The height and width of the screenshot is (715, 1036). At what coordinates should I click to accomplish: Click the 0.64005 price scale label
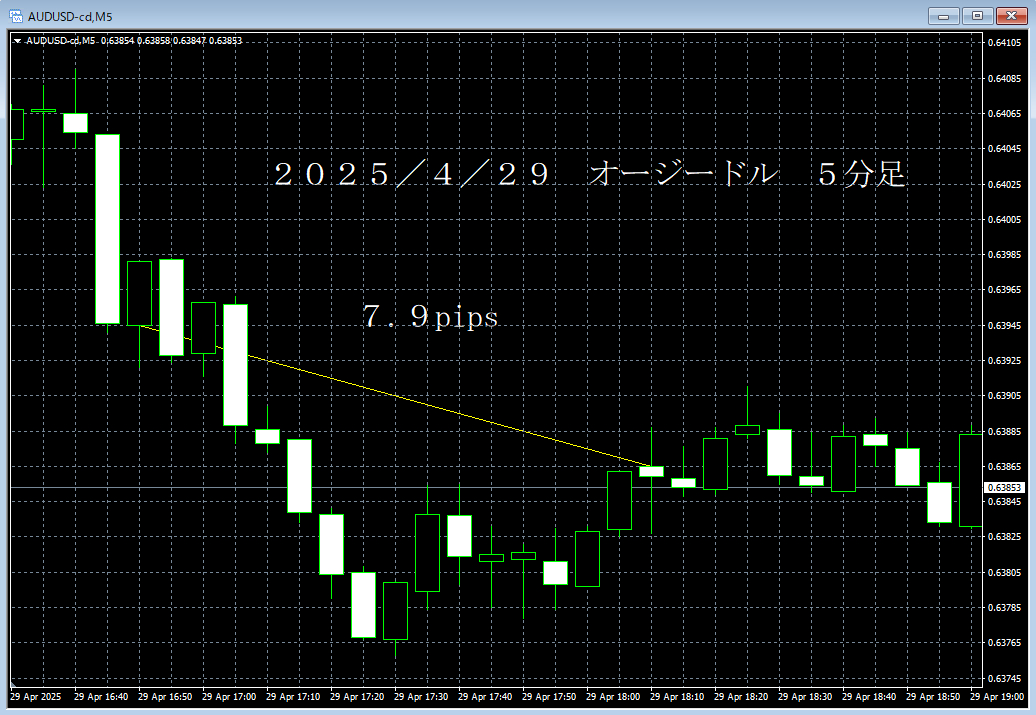[x=1004, y=219]
